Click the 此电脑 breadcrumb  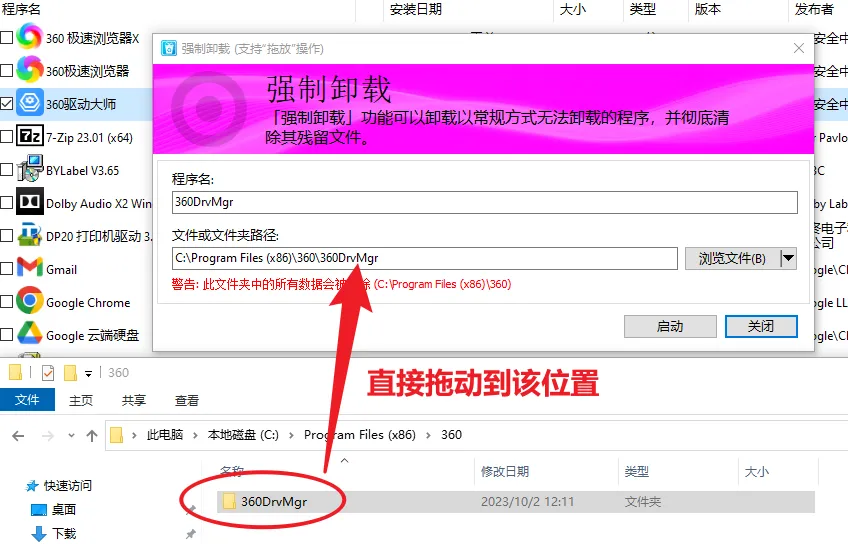(x=165, y=435)
